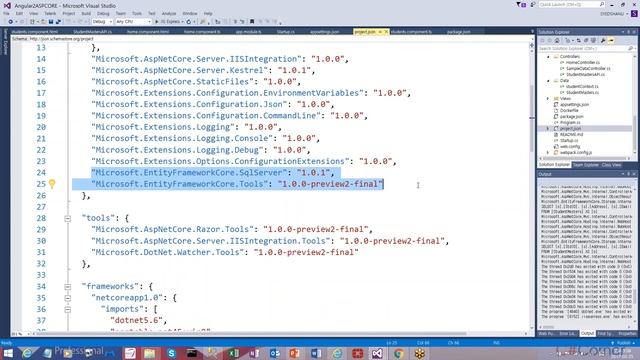
Task: Select appsettings.json in Solution Explorer
Action: [x=574, y=104]
